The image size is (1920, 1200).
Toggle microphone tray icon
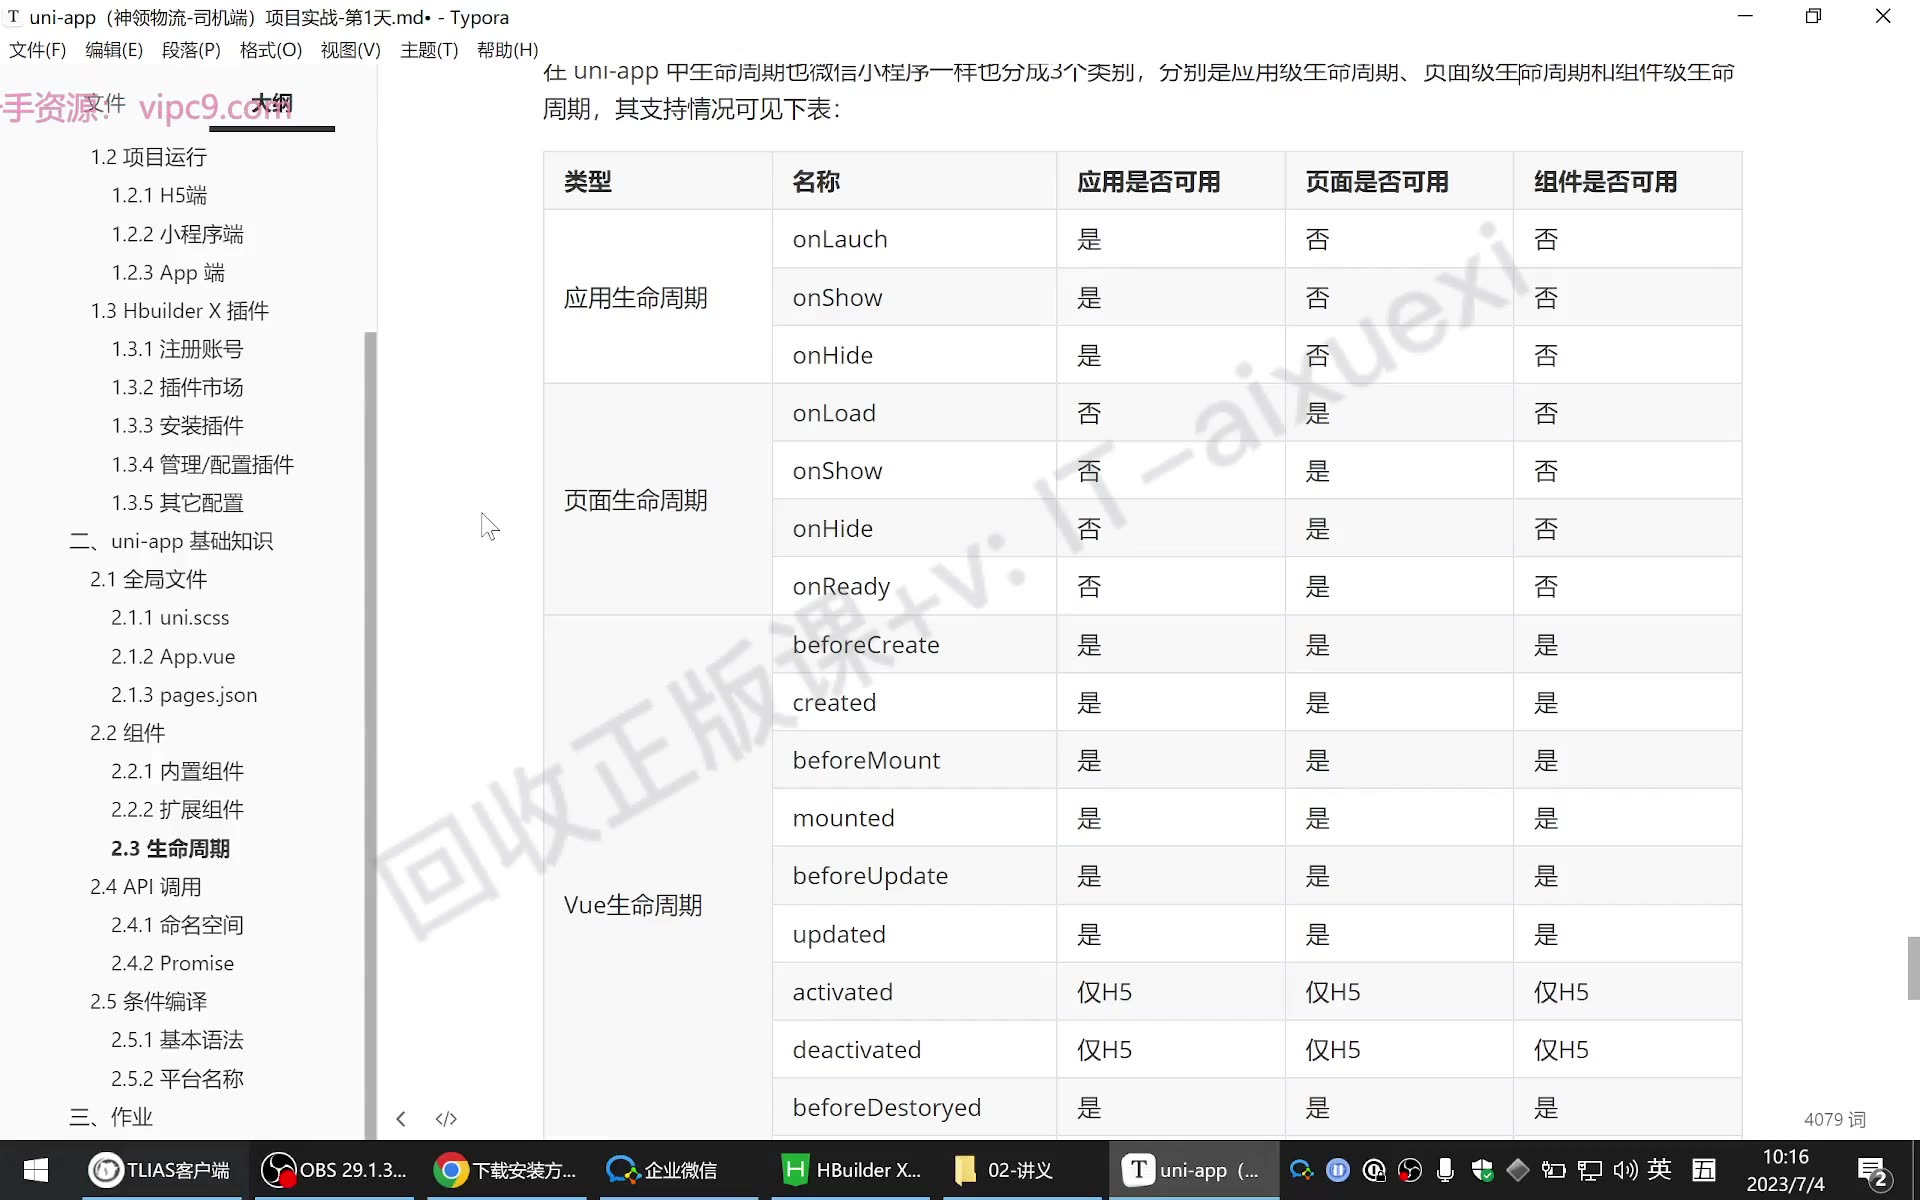(x=1445, y=1170)
